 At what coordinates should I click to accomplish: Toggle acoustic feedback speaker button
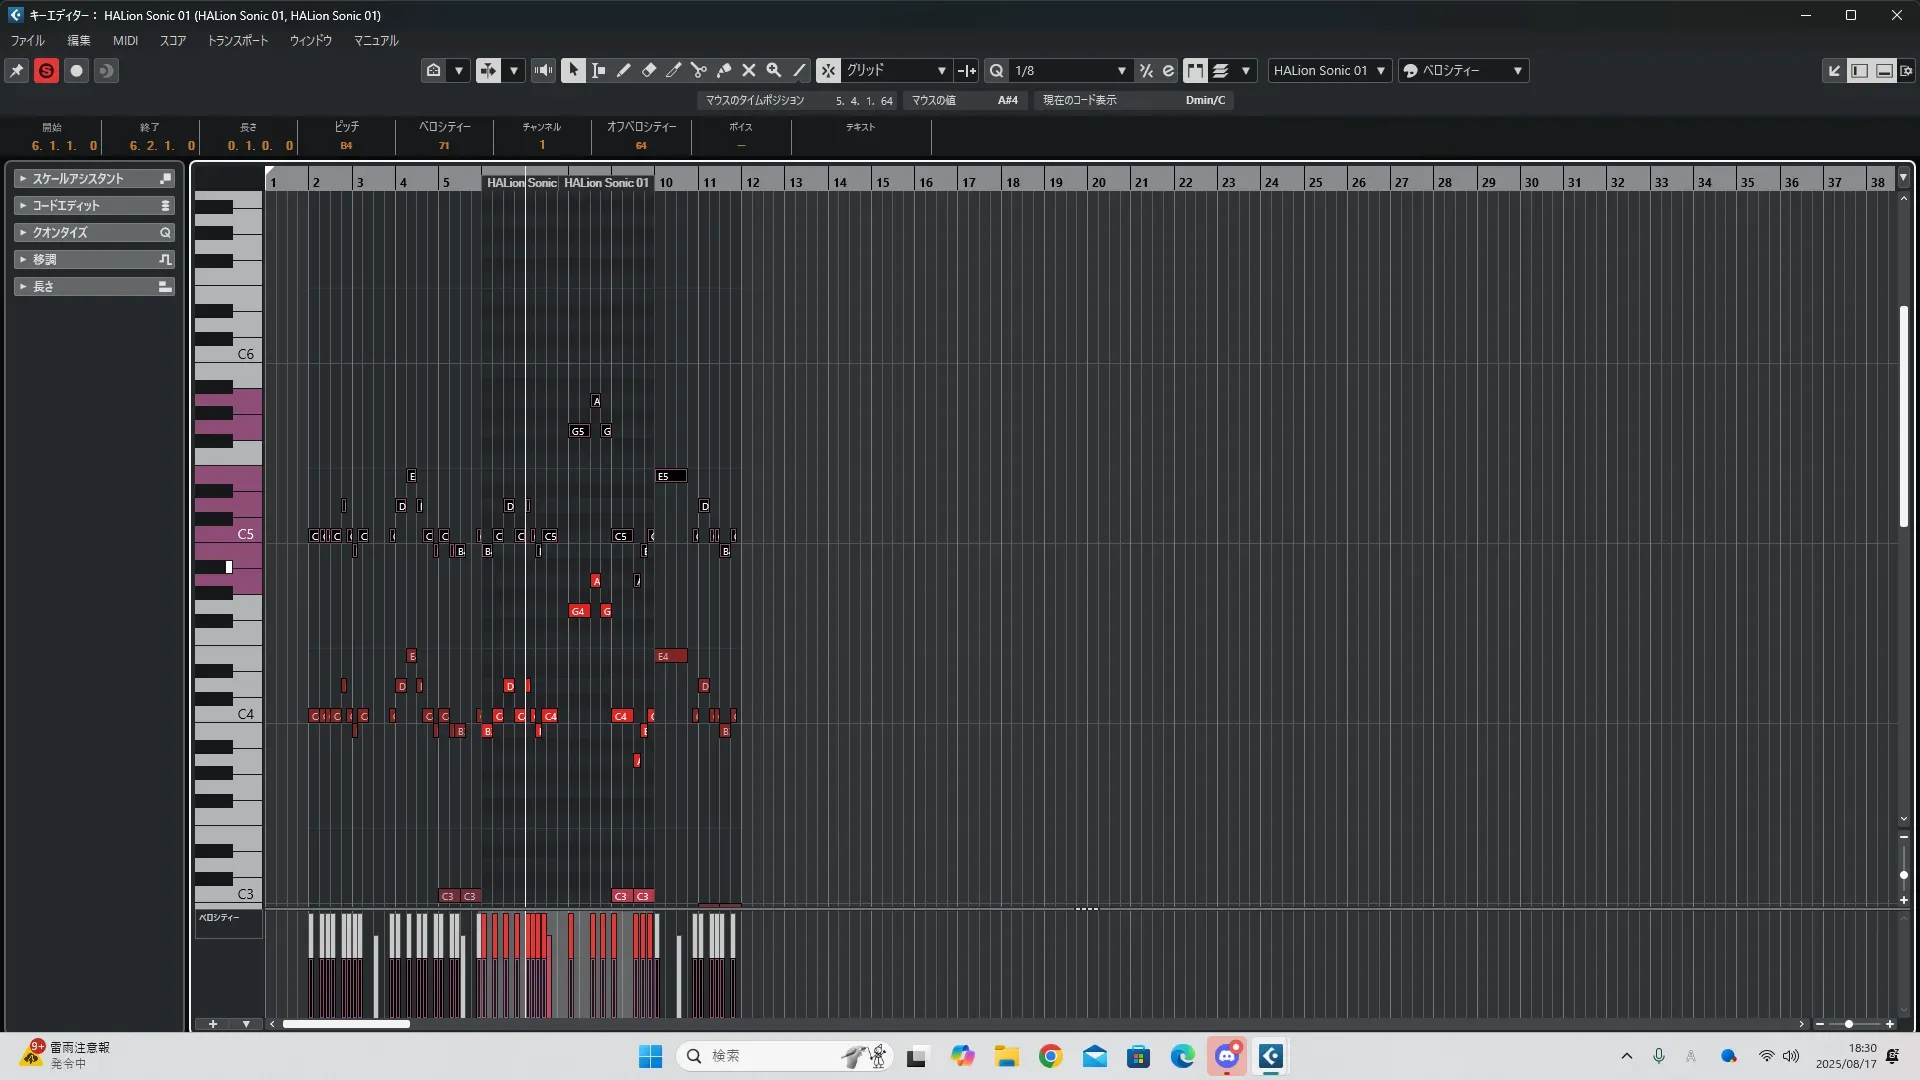coord(543,70)
